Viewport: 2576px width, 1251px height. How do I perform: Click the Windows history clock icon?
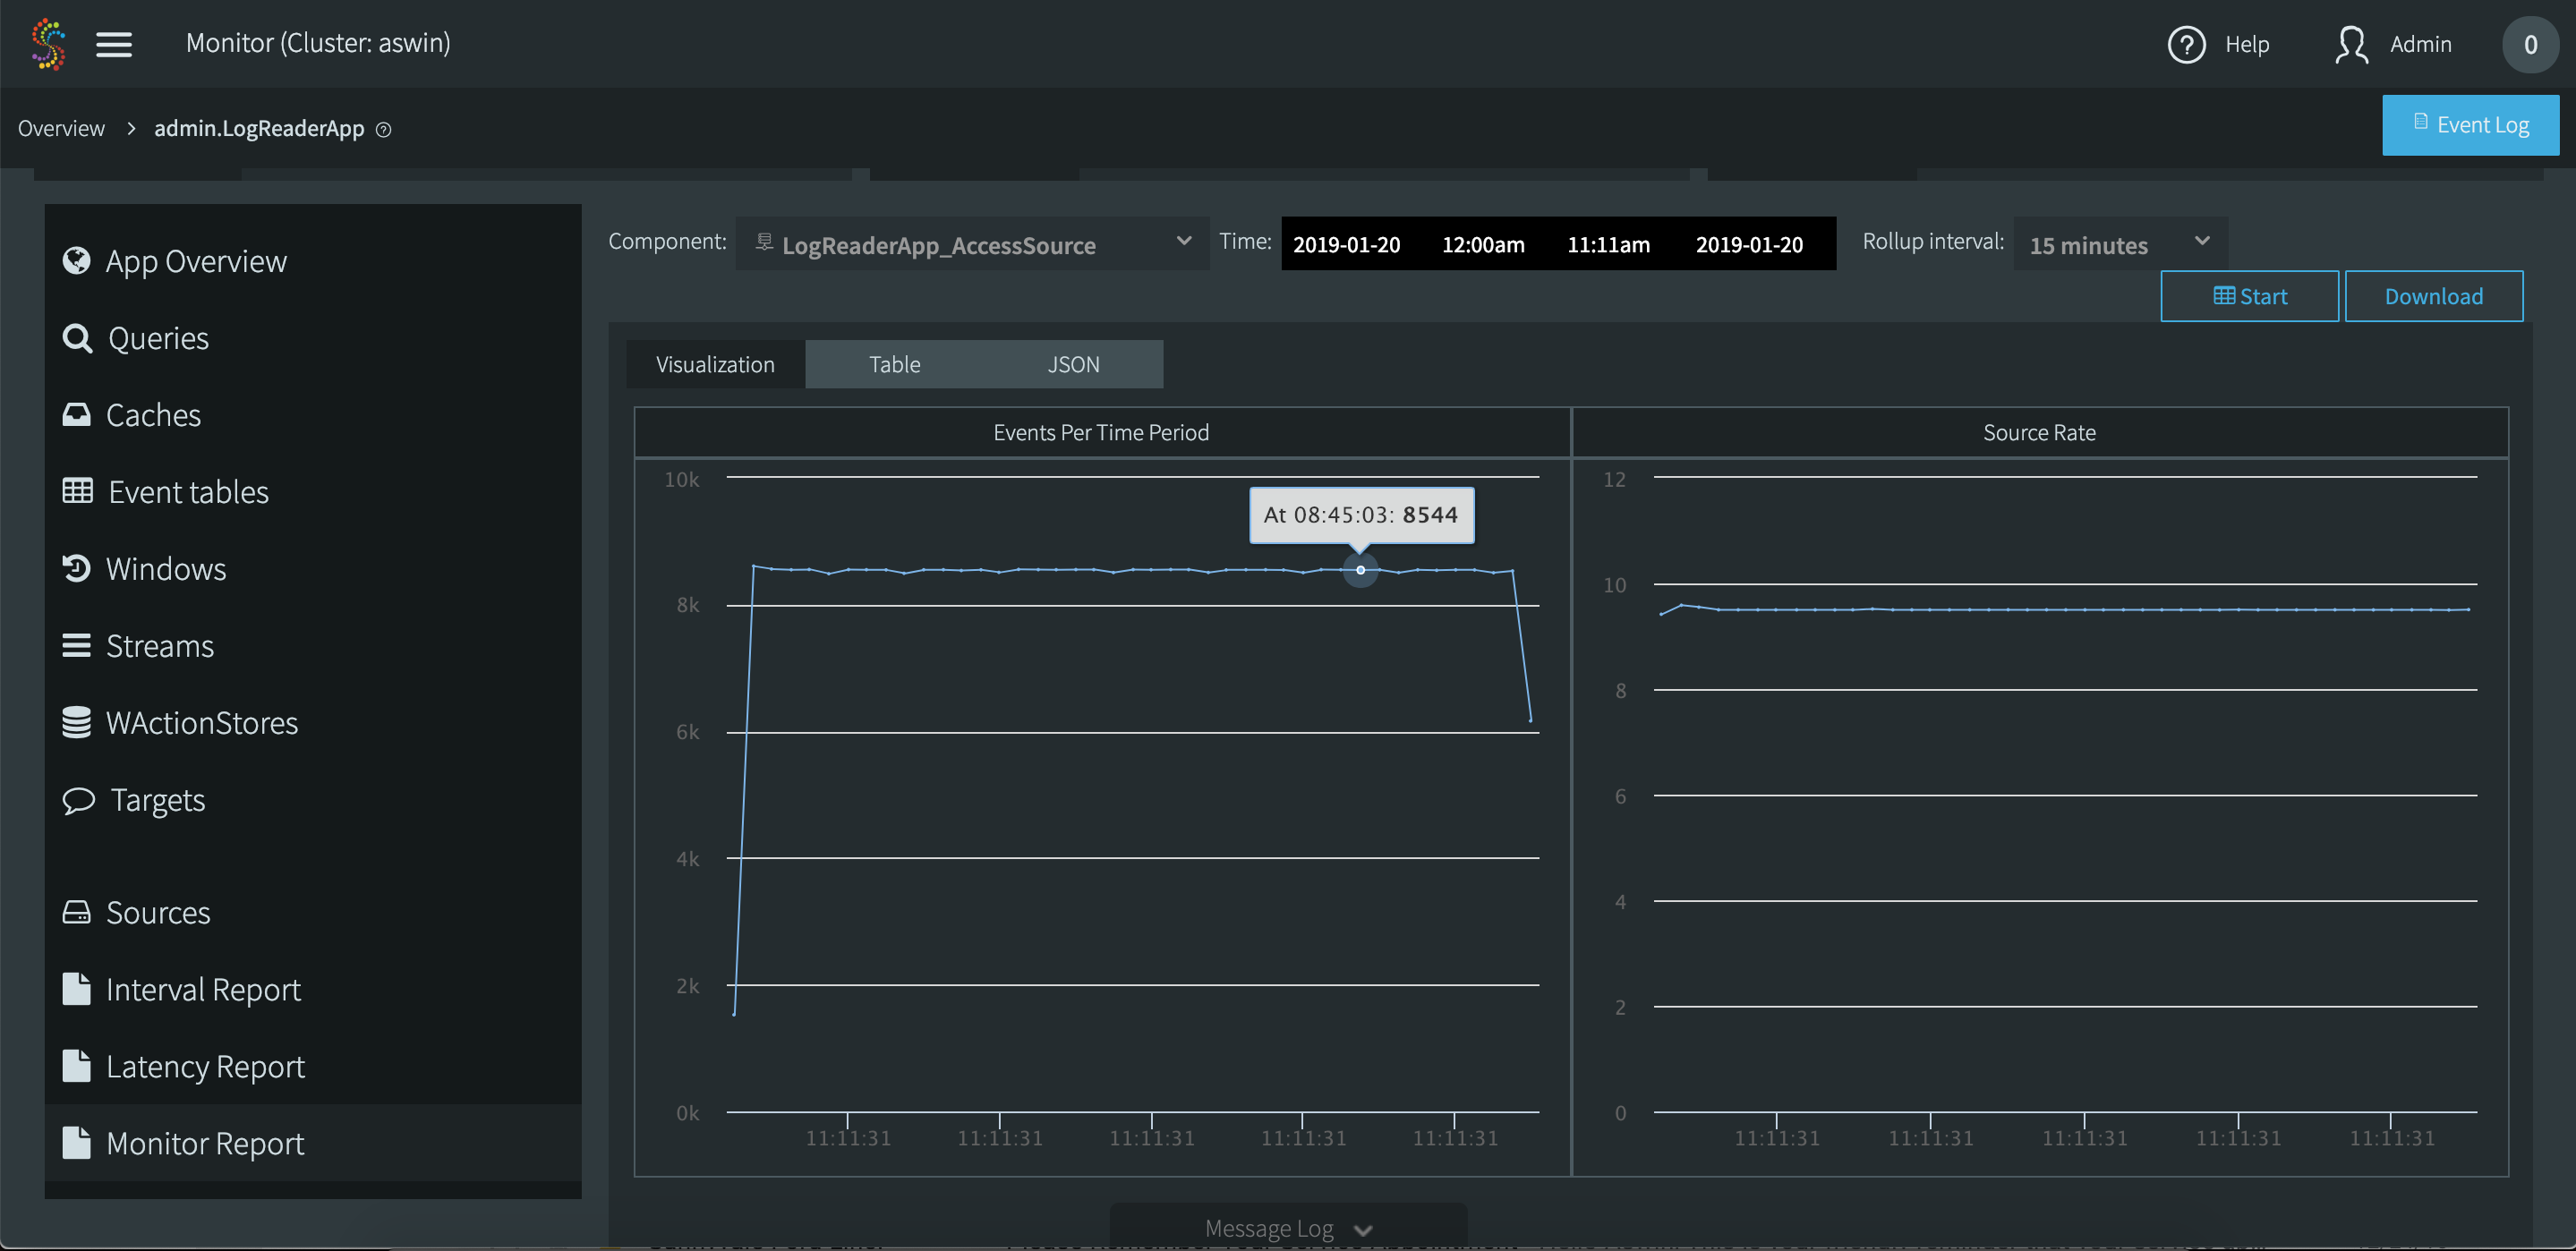pyautogui.click(x=77, y=569)
